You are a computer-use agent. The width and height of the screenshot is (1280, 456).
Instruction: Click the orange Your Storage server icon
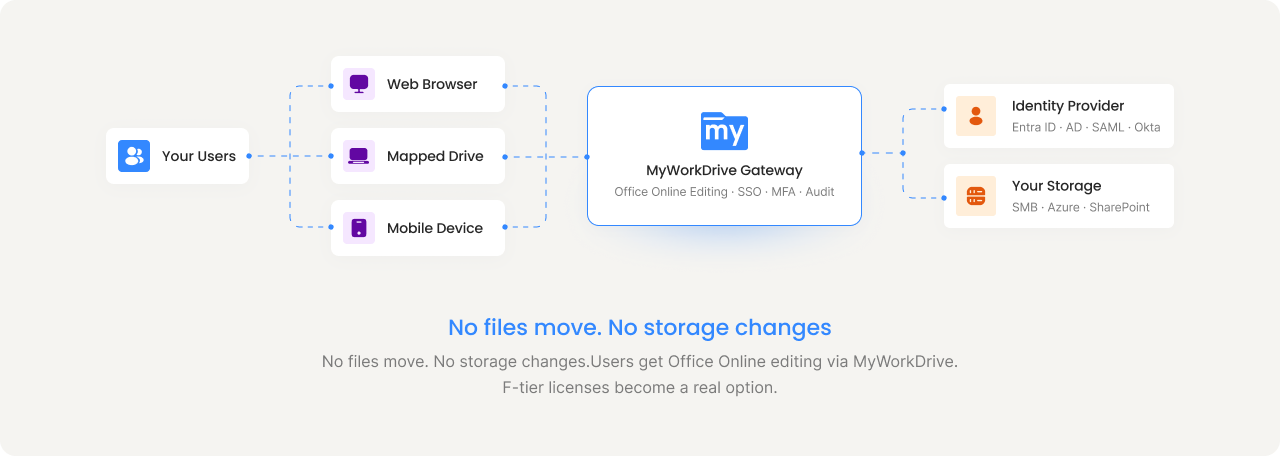(x=975, y=196)
